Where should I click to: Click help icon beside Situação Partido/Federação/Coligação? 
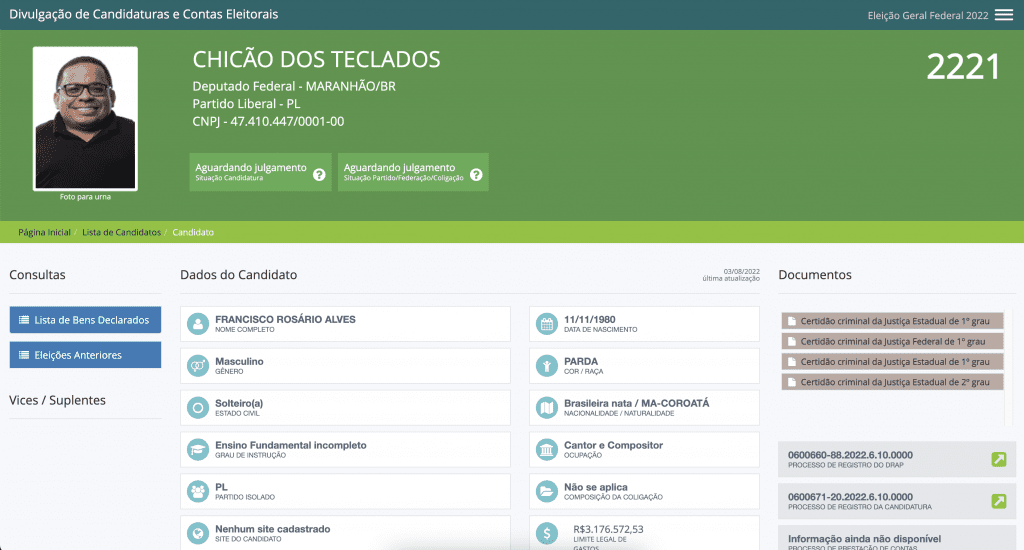coord(476,175)
